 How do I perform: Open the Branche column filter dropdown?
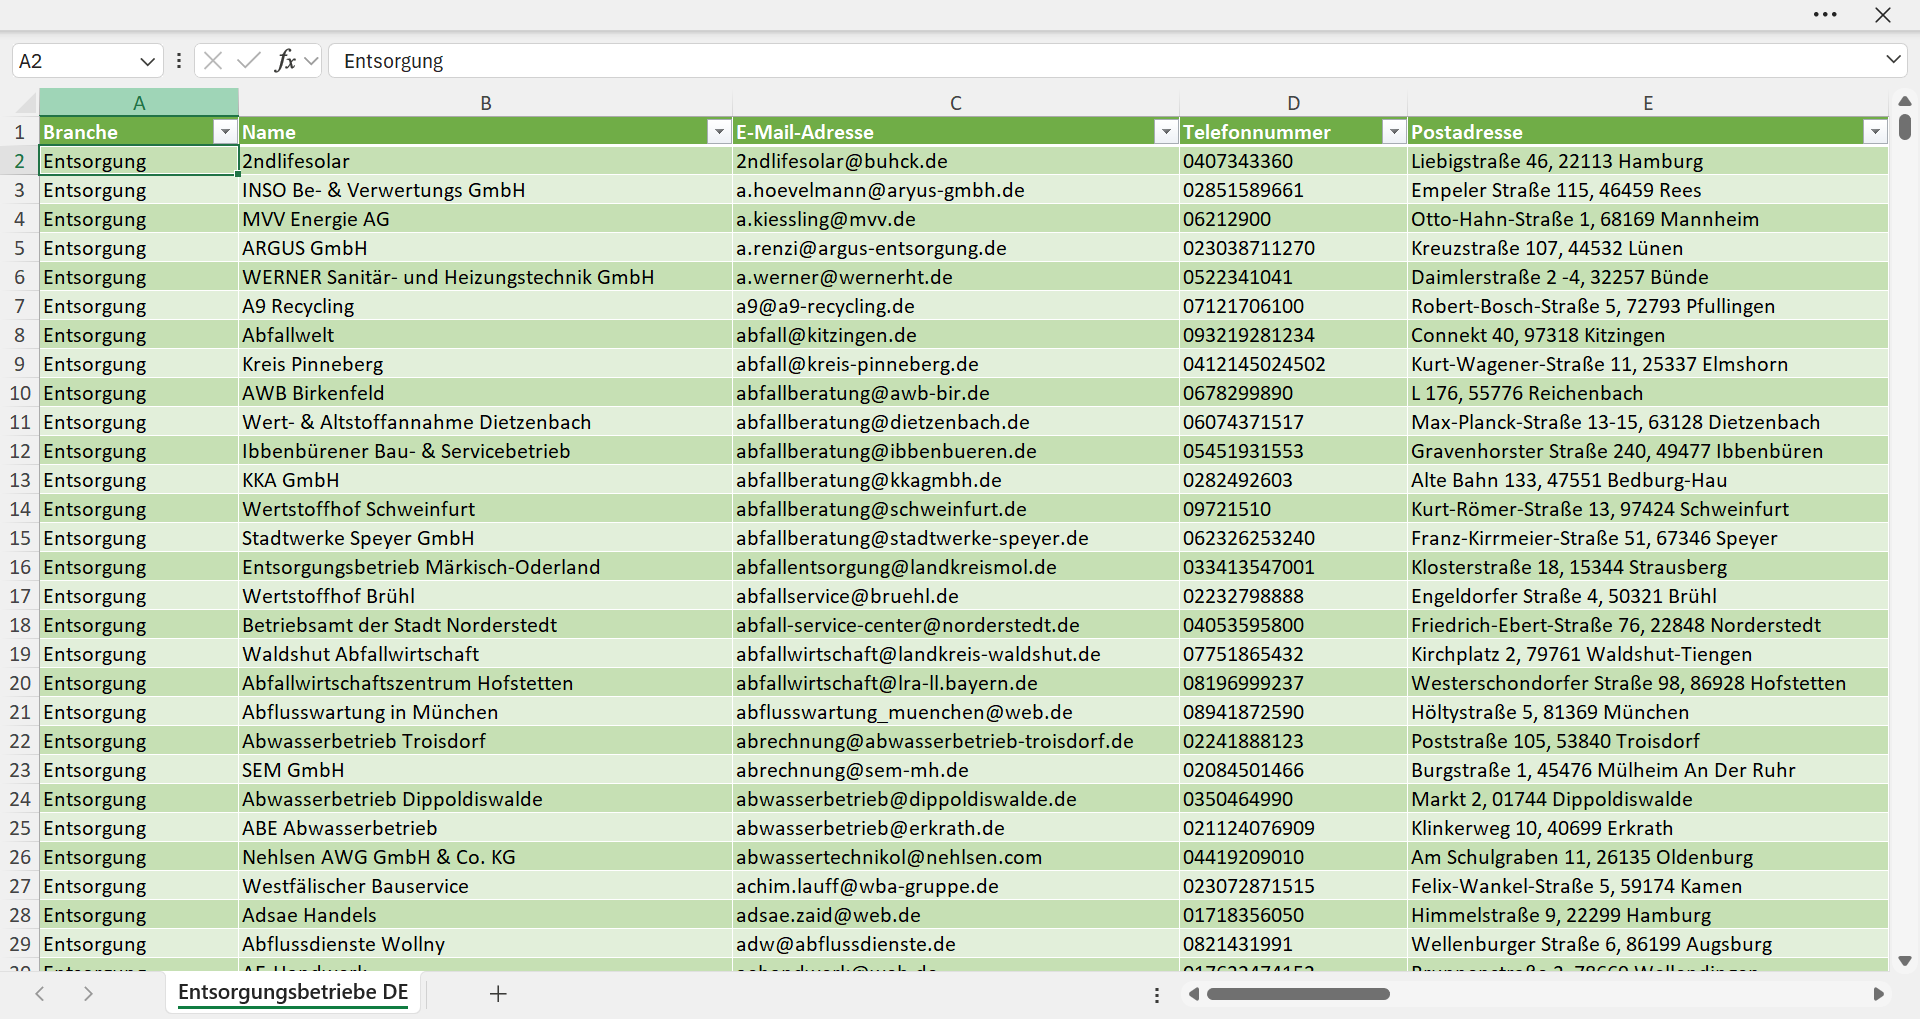(x=225, y=132)
